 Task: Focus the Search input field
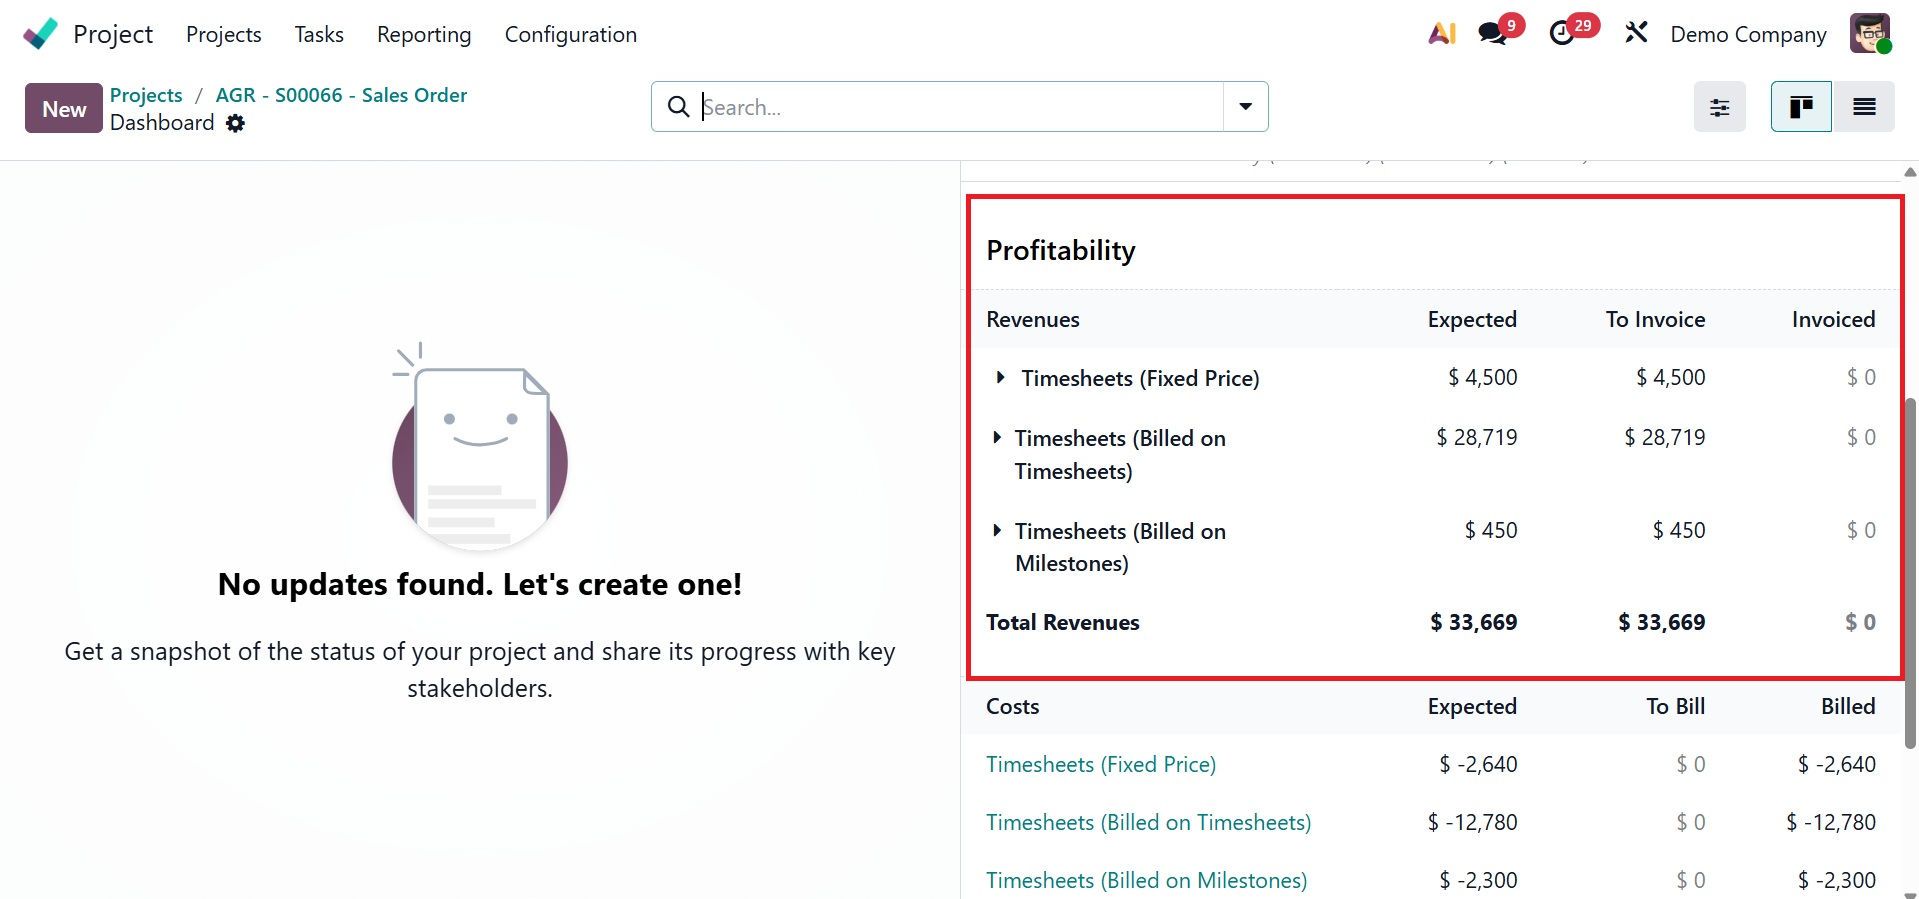click(960, 107)
